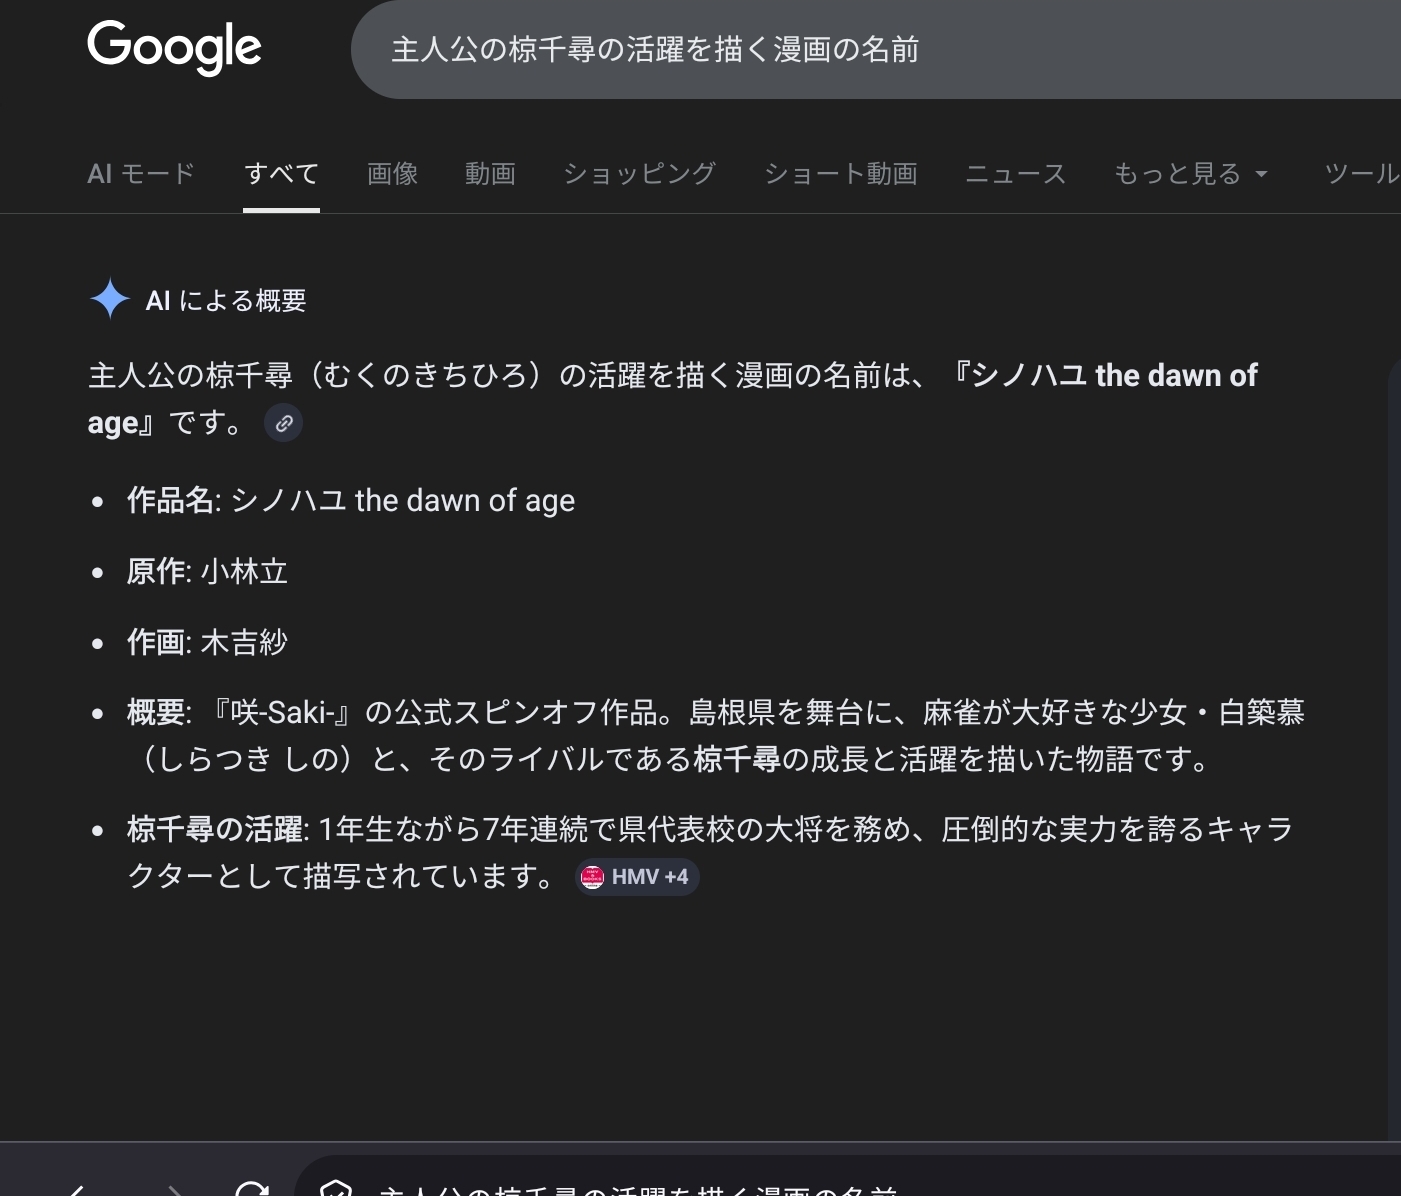Reload the page with refresh icon
This screenshot has height=1196, width=1401.
(252, 1188)
